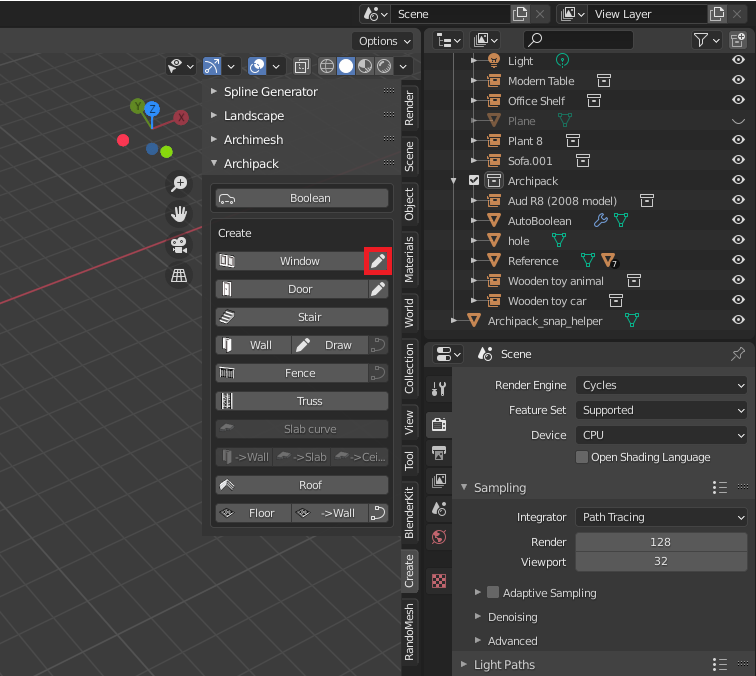
Task: Click the pencil icon next to Window
Action: (x=377, y=261)
